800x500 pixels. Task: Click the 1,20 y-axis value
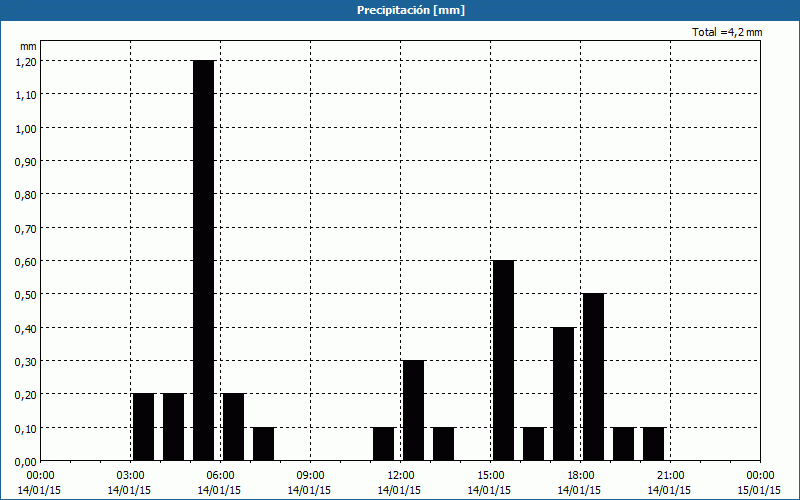tap(26, 61)
